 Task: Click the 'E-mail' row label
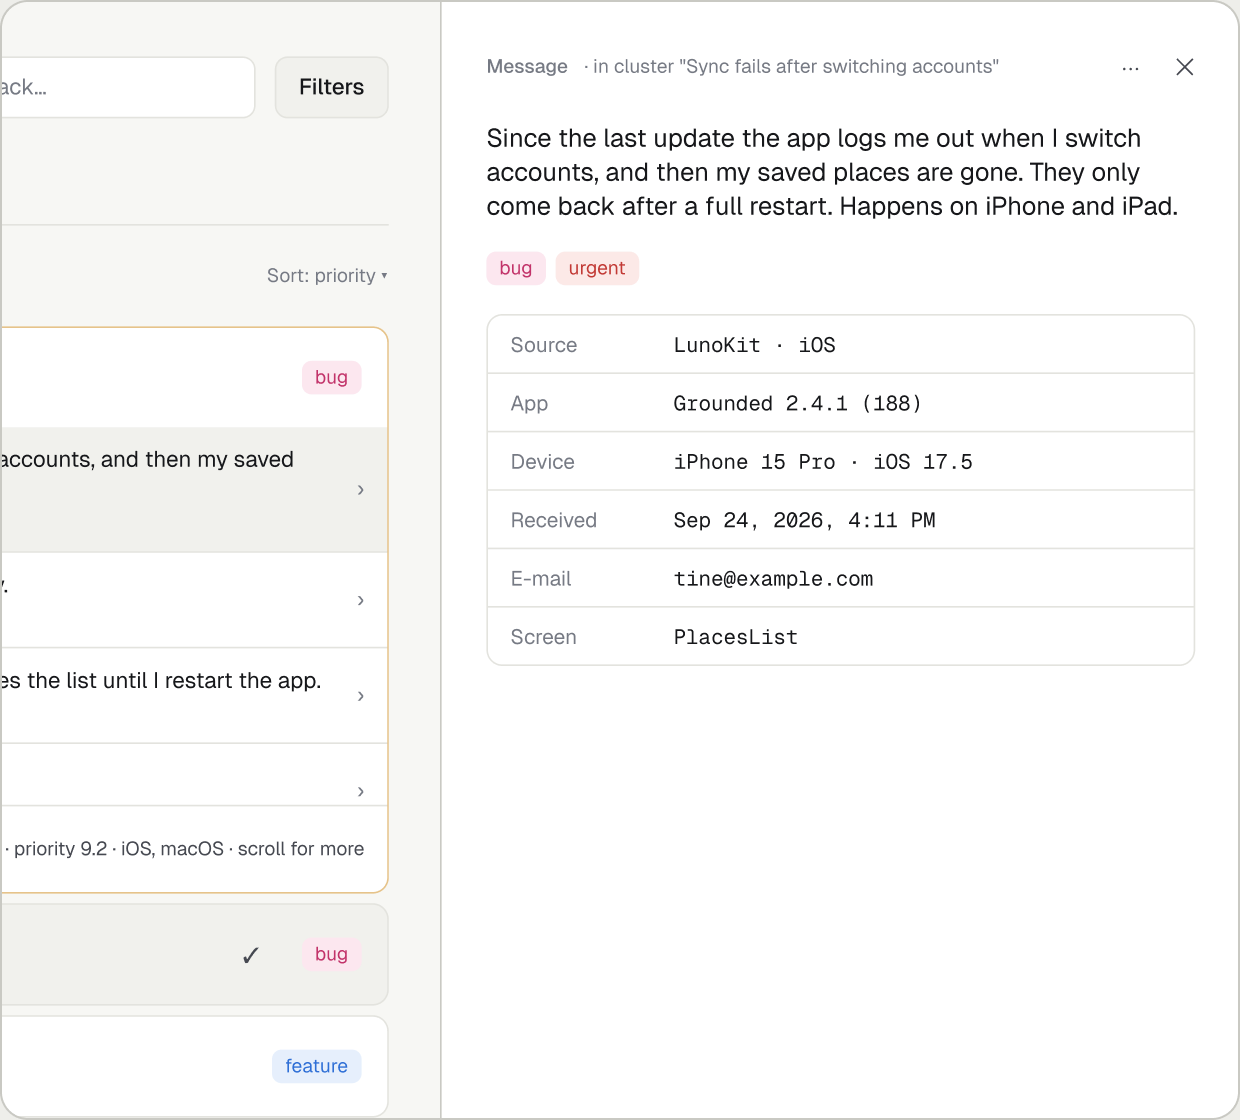tap(541, 579)
